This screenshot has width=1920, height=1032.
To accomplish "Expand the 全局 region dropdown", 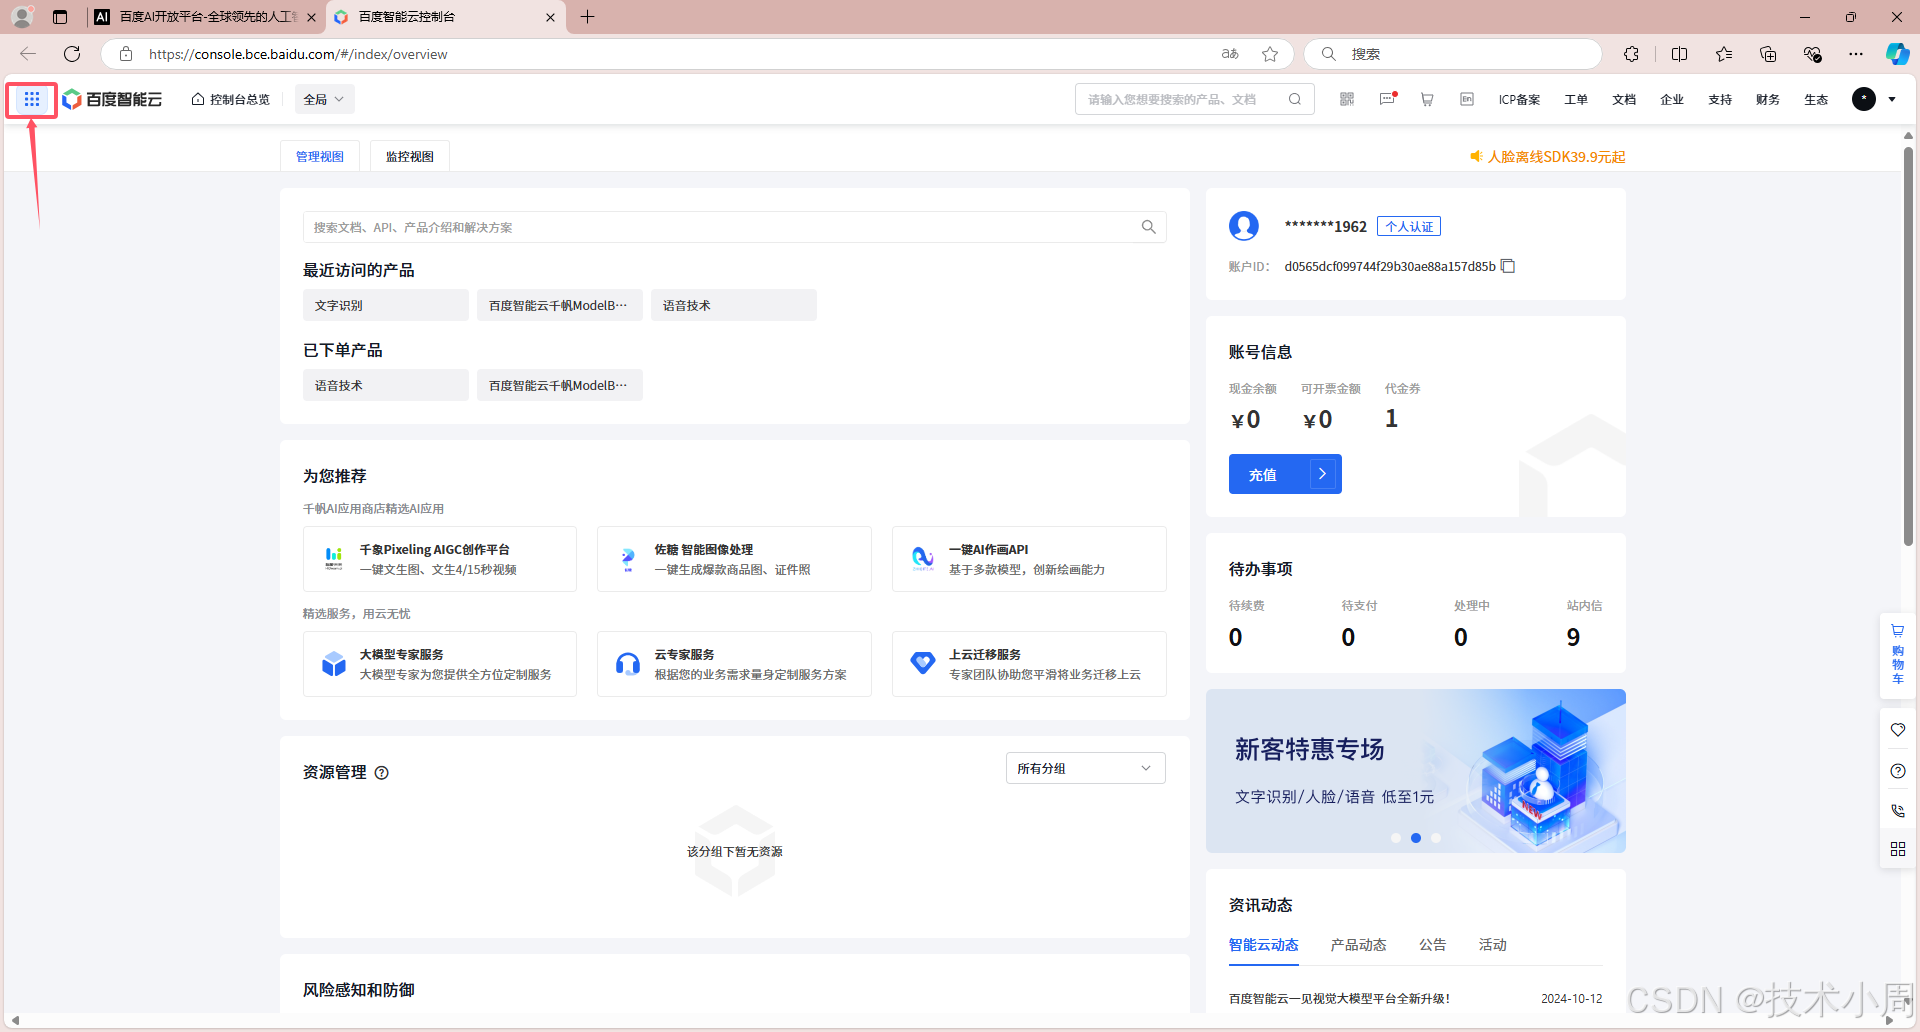I will click(x=324, y=99).
